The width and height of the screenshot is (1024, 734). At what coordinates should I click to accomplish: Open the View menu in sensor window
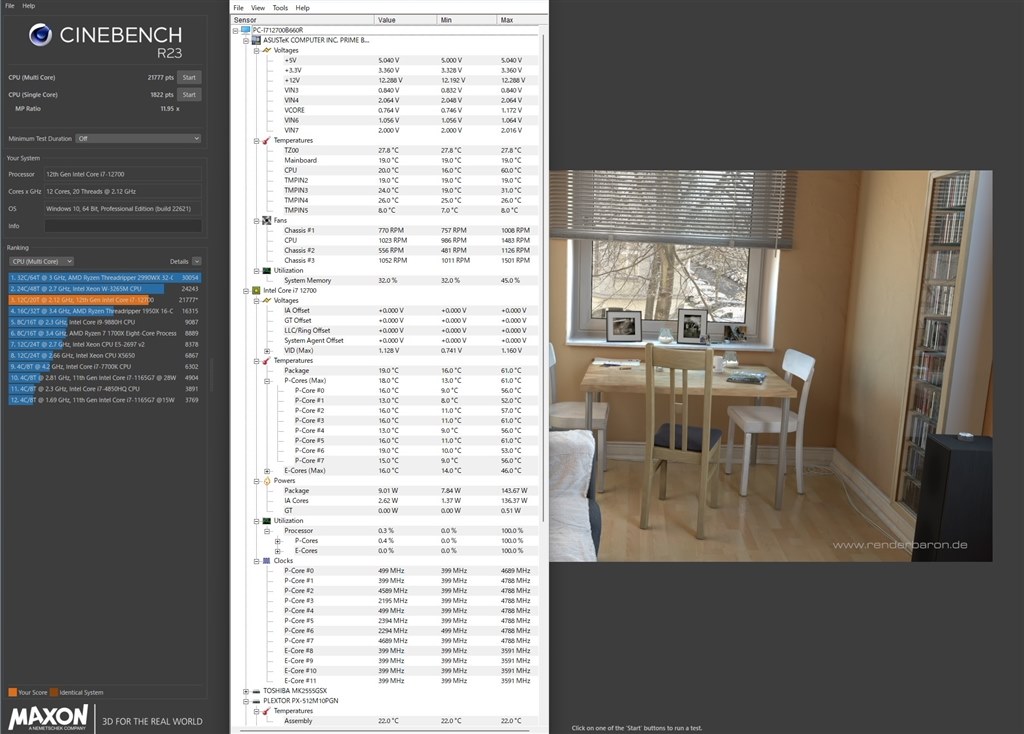tap(258, 8)
